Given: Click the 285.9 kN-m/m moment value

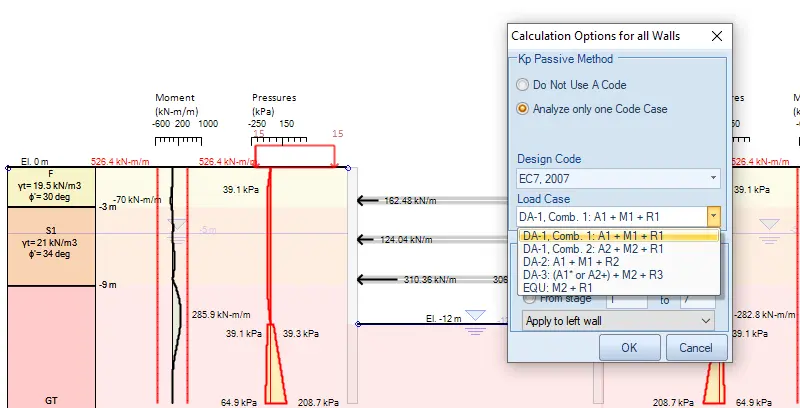Looking at the screenshot, I should (x=221, y=315).
